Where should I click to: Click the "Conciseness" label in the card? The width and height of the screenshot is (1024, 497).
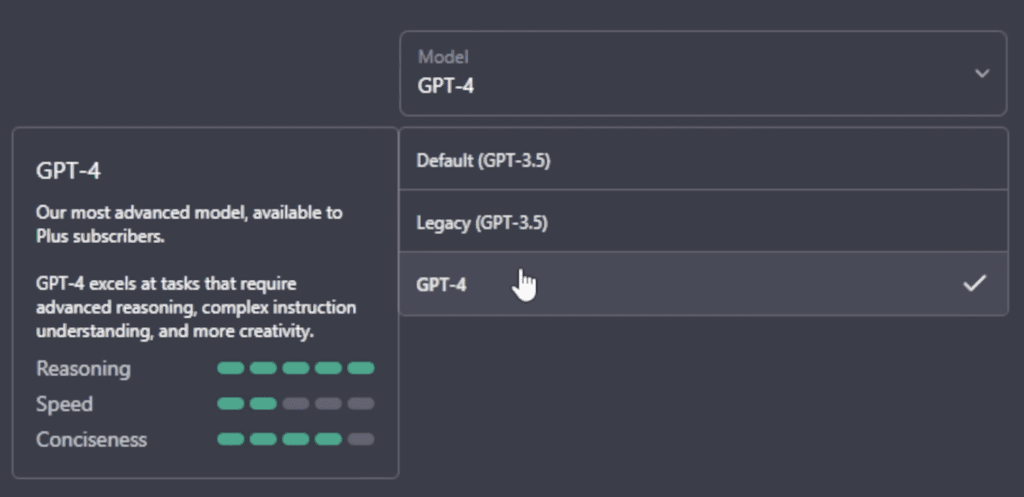click(91, 440)
